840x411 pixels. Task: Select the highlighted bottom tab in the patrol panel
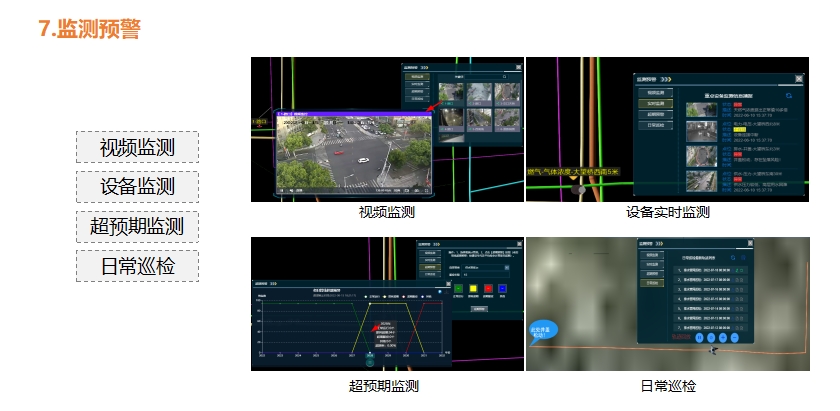click(652, 283)
